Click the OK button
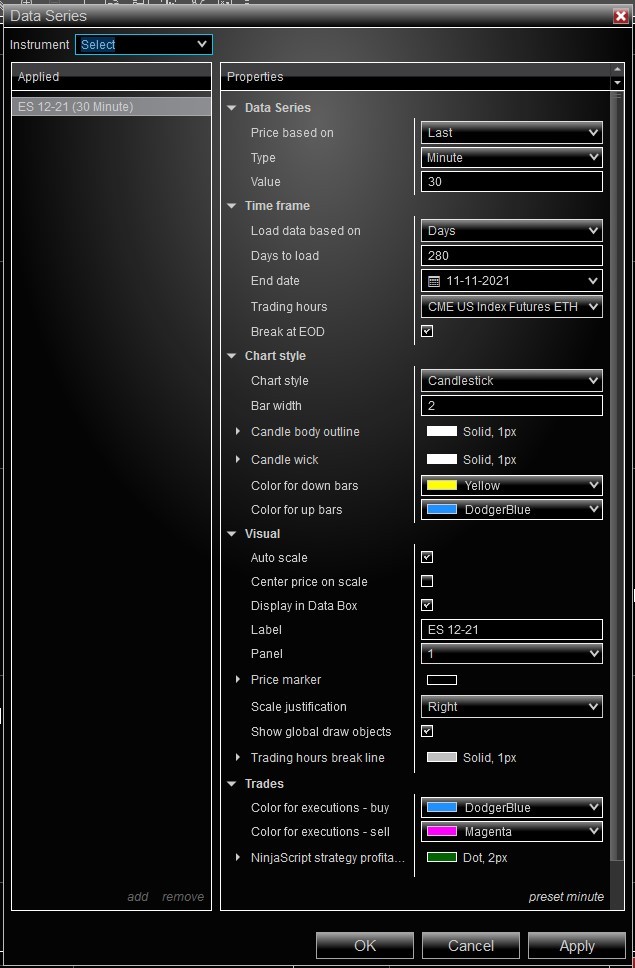Viewport: 635px width, 968px height. click(365, 946)
